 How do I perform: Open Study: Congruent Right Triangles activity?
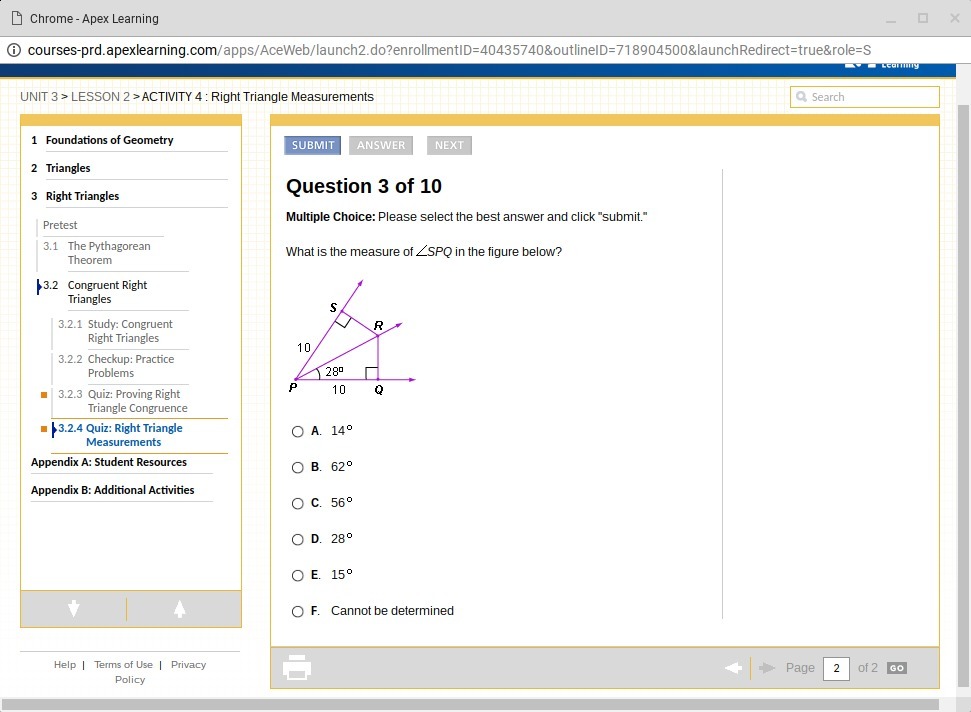tap(129, 331)
